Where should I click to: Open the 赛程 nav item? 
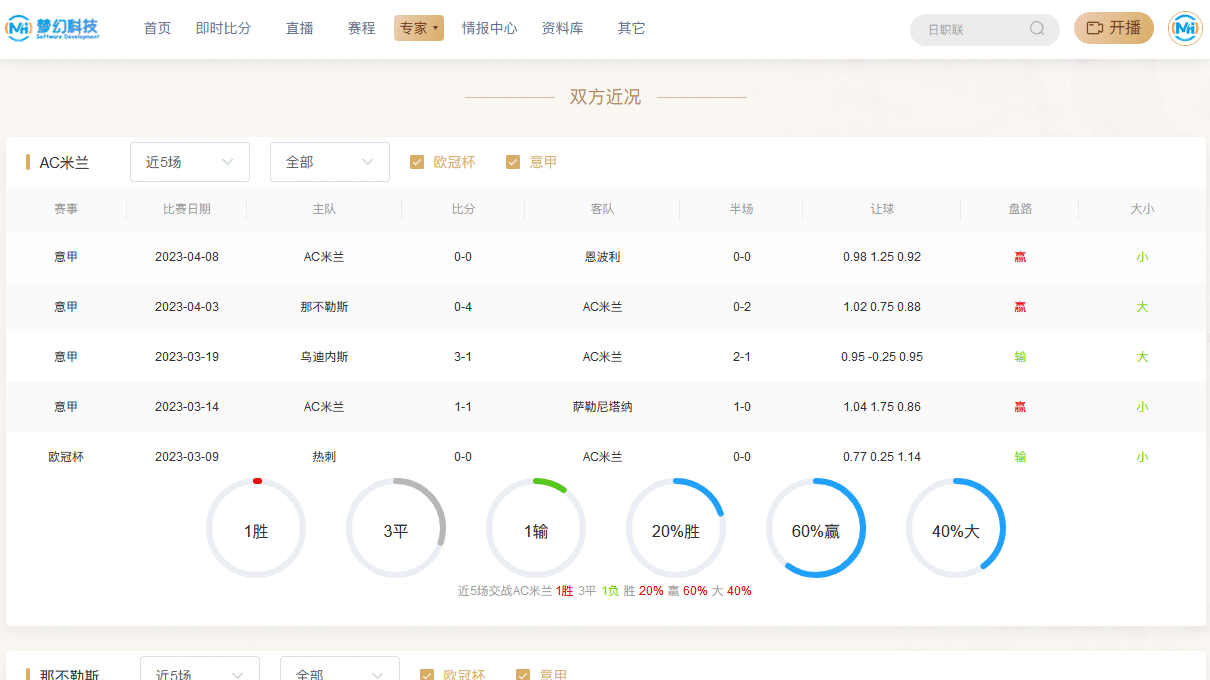coord(361,28)
